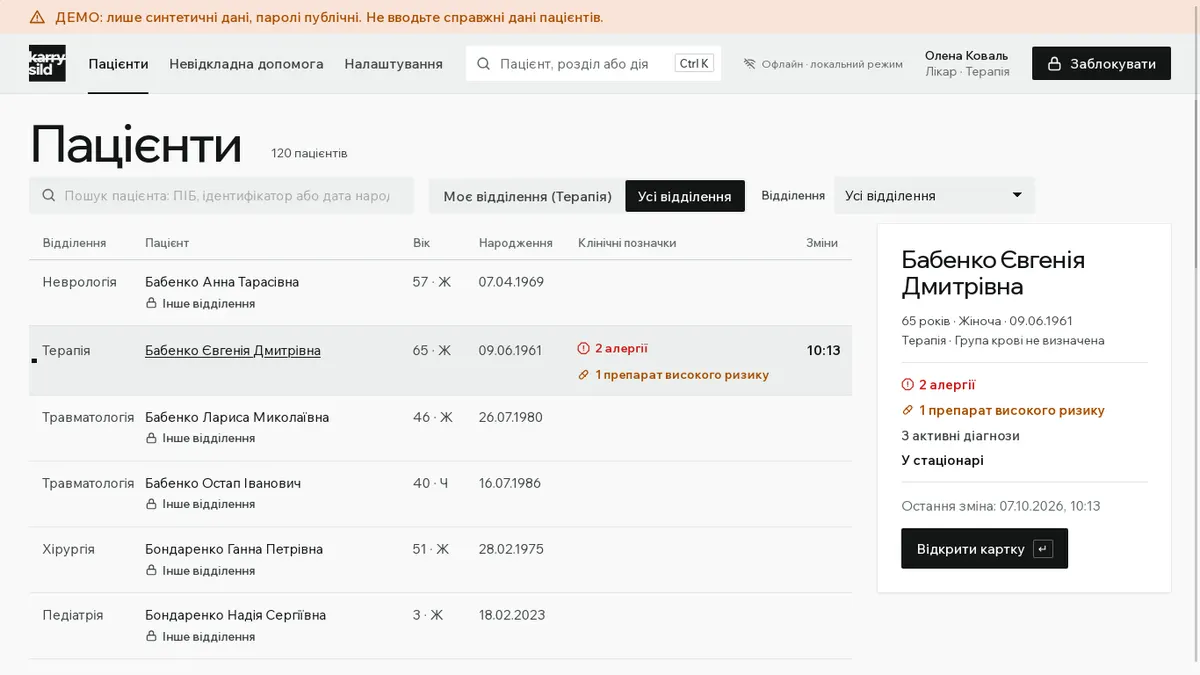Click the lock icon under Бабенко Анна Тарасівна
The image size is (1200, 675).
[152, 304]
